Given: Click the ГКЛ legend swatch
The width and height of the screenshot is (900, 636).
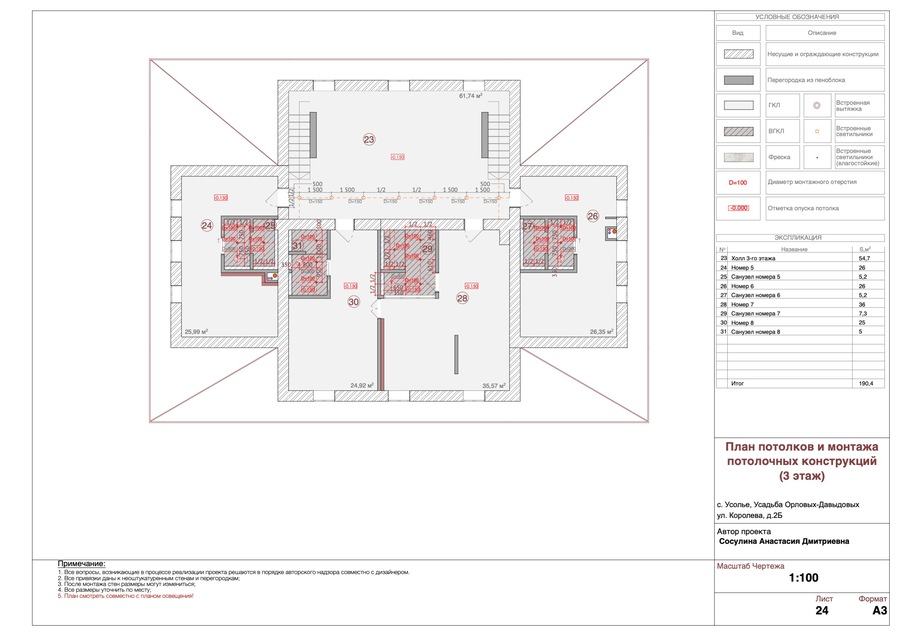Looking at the screenshot, I should click(x=738, y=106).
